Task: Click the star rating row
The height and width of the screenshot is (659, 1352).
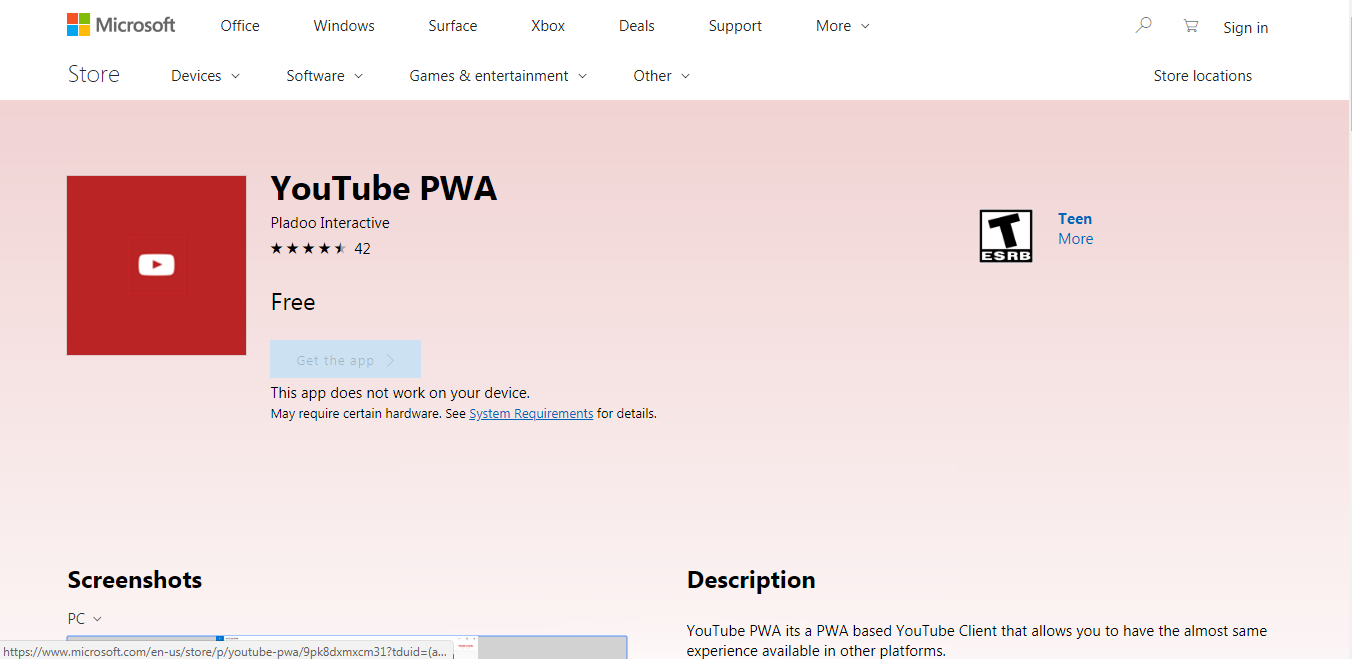Action: (x=308, y=248)
